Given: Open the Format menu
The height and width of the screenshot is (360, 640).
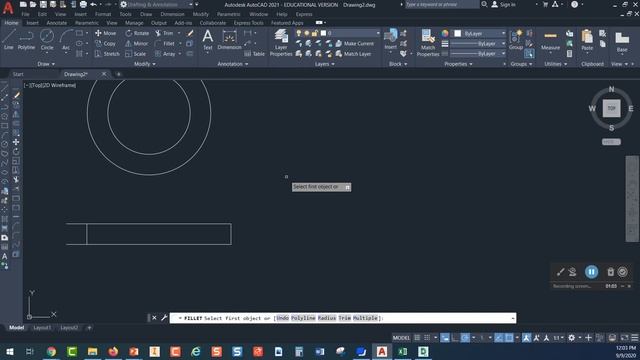Looking at the screenshot, I should click(x=103, y=14).
